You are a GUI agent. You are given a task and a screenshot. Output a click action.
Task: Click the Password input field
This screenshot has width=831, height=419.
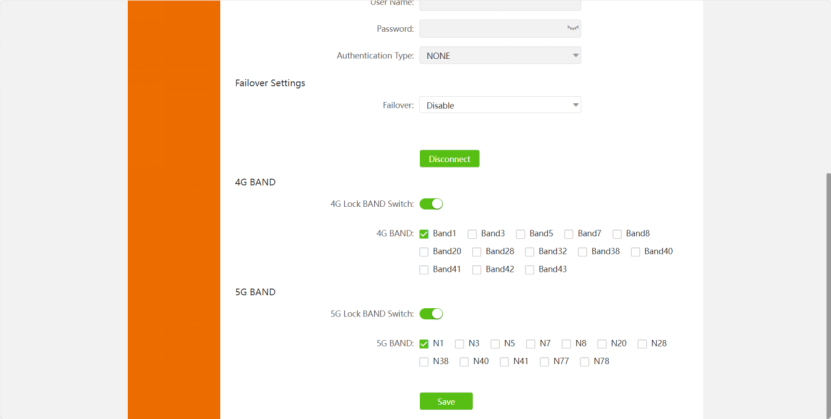pos(490,29)
